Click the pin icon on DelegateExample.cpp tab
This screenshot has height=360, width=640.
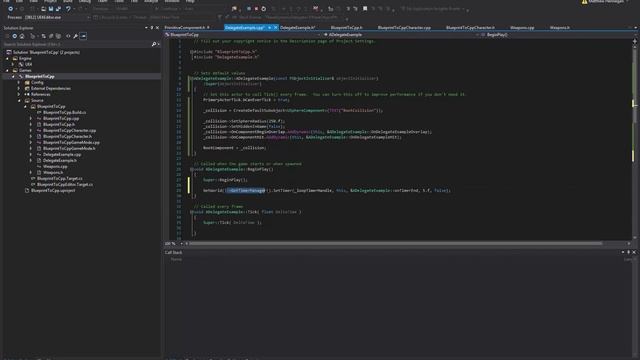tap(269, 28)
